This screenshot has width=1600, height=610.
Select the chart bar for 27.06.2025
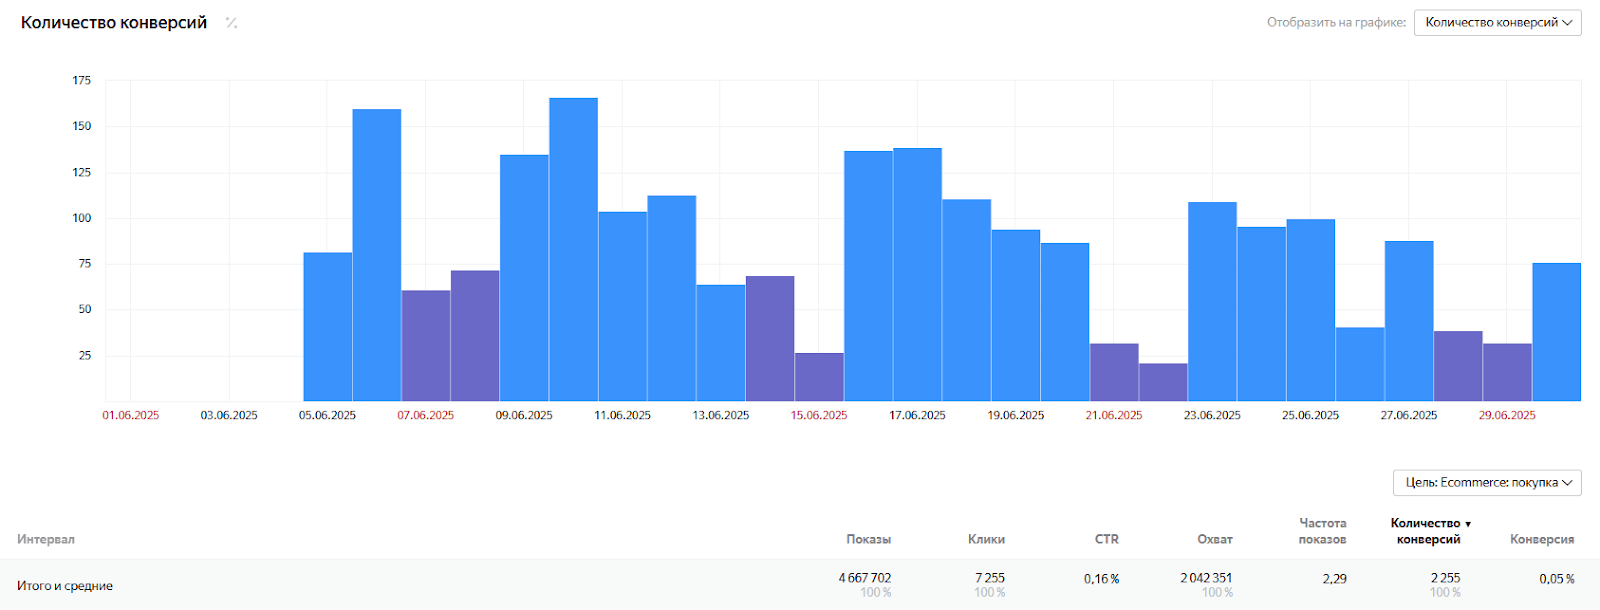coord(1409,321)
